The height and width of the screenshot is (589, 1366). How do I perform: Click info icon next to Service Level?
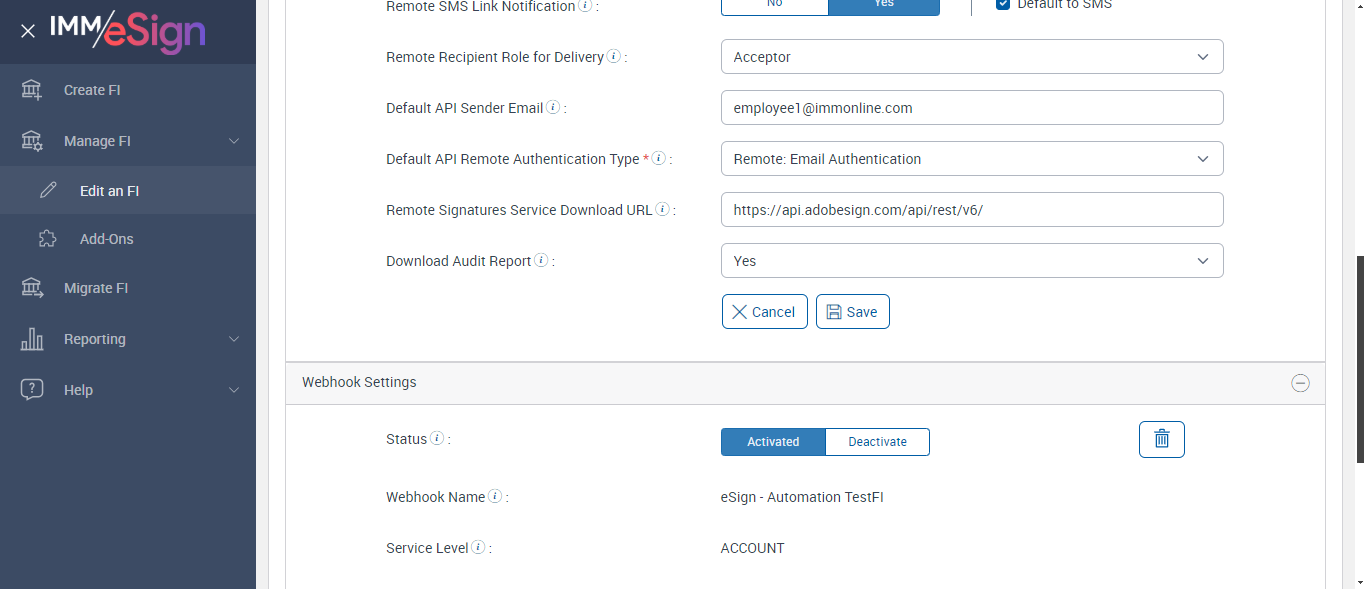pos(478,548)
